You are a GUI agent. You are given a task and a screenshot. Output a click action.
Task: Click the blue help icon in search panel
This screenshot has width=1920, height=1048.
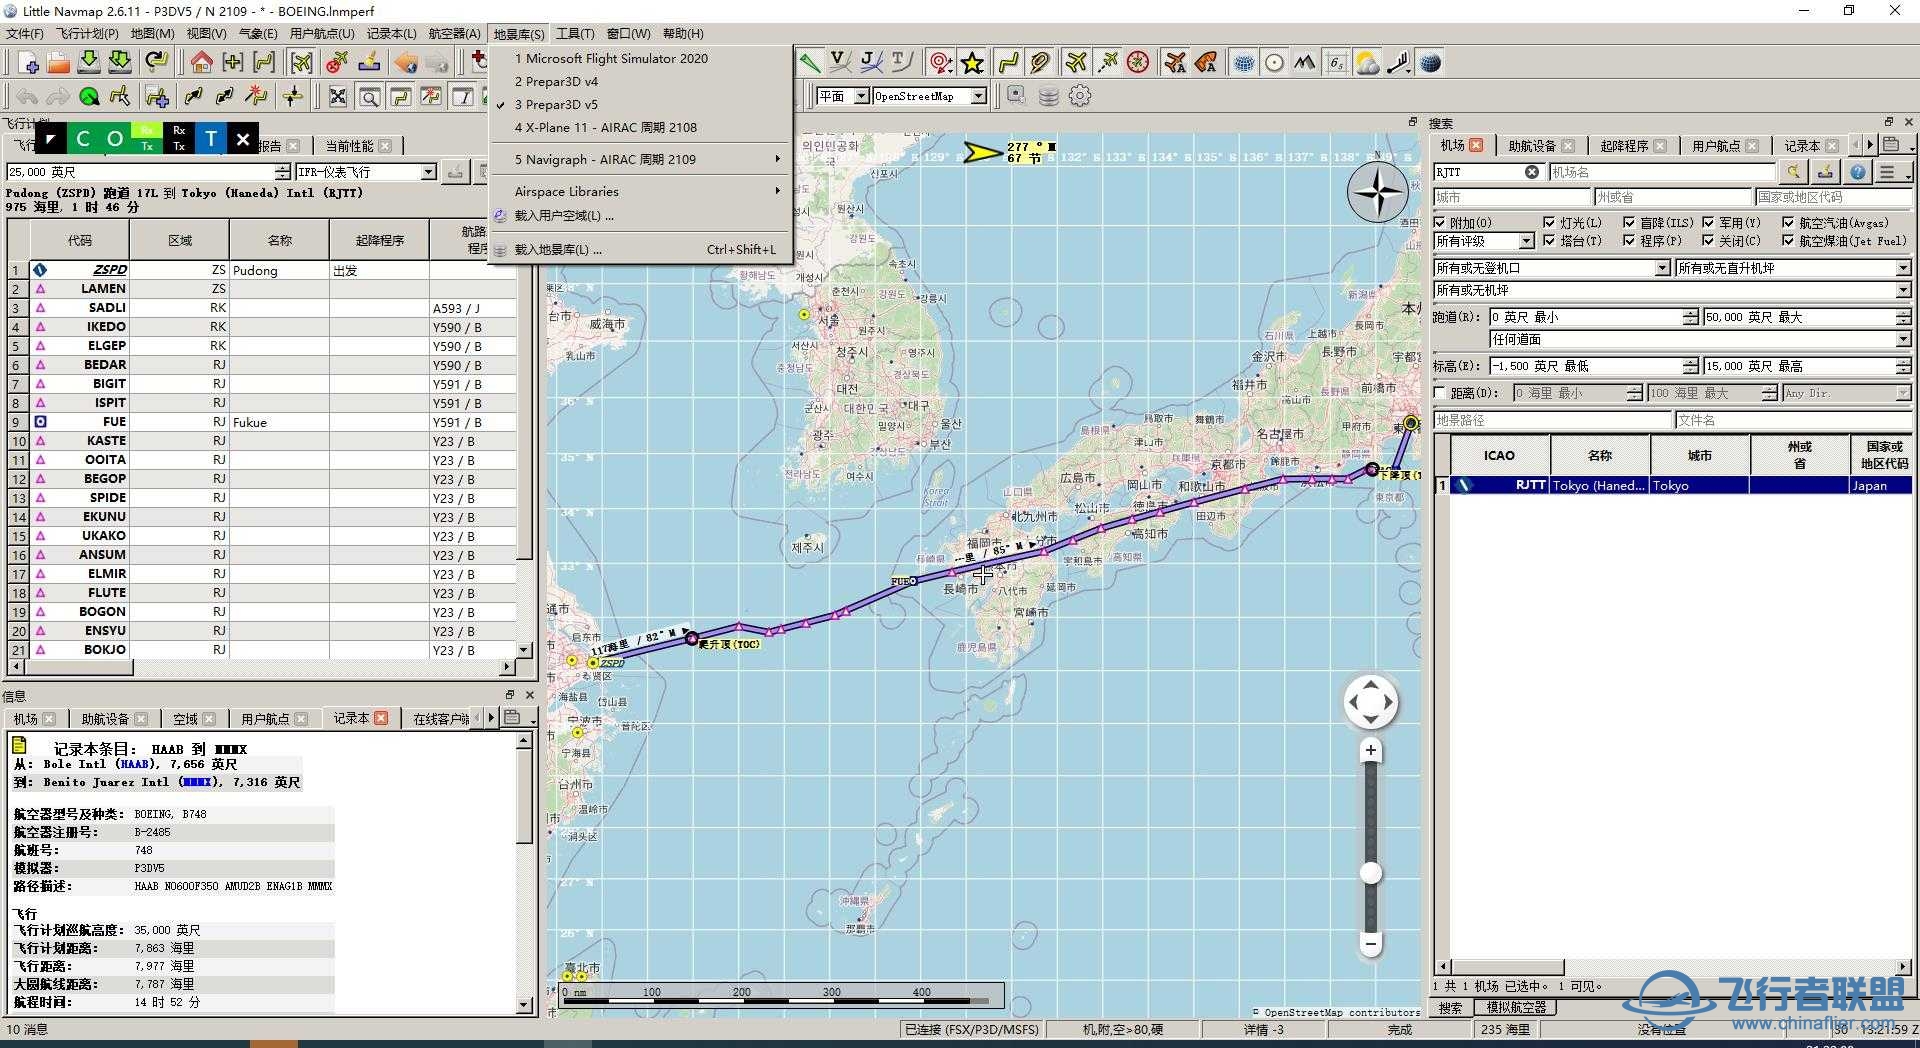tap(1857, 172)
